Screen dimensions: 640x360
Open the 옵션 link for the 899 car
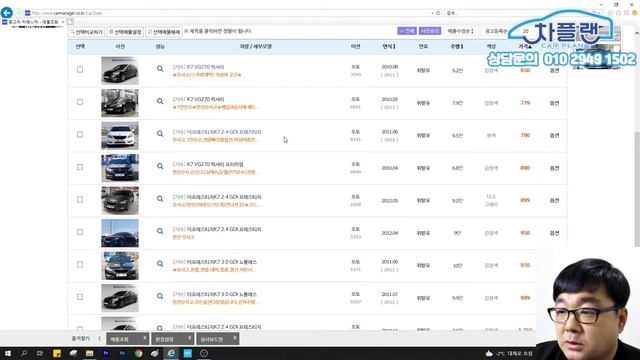click(x=554, y=200)
